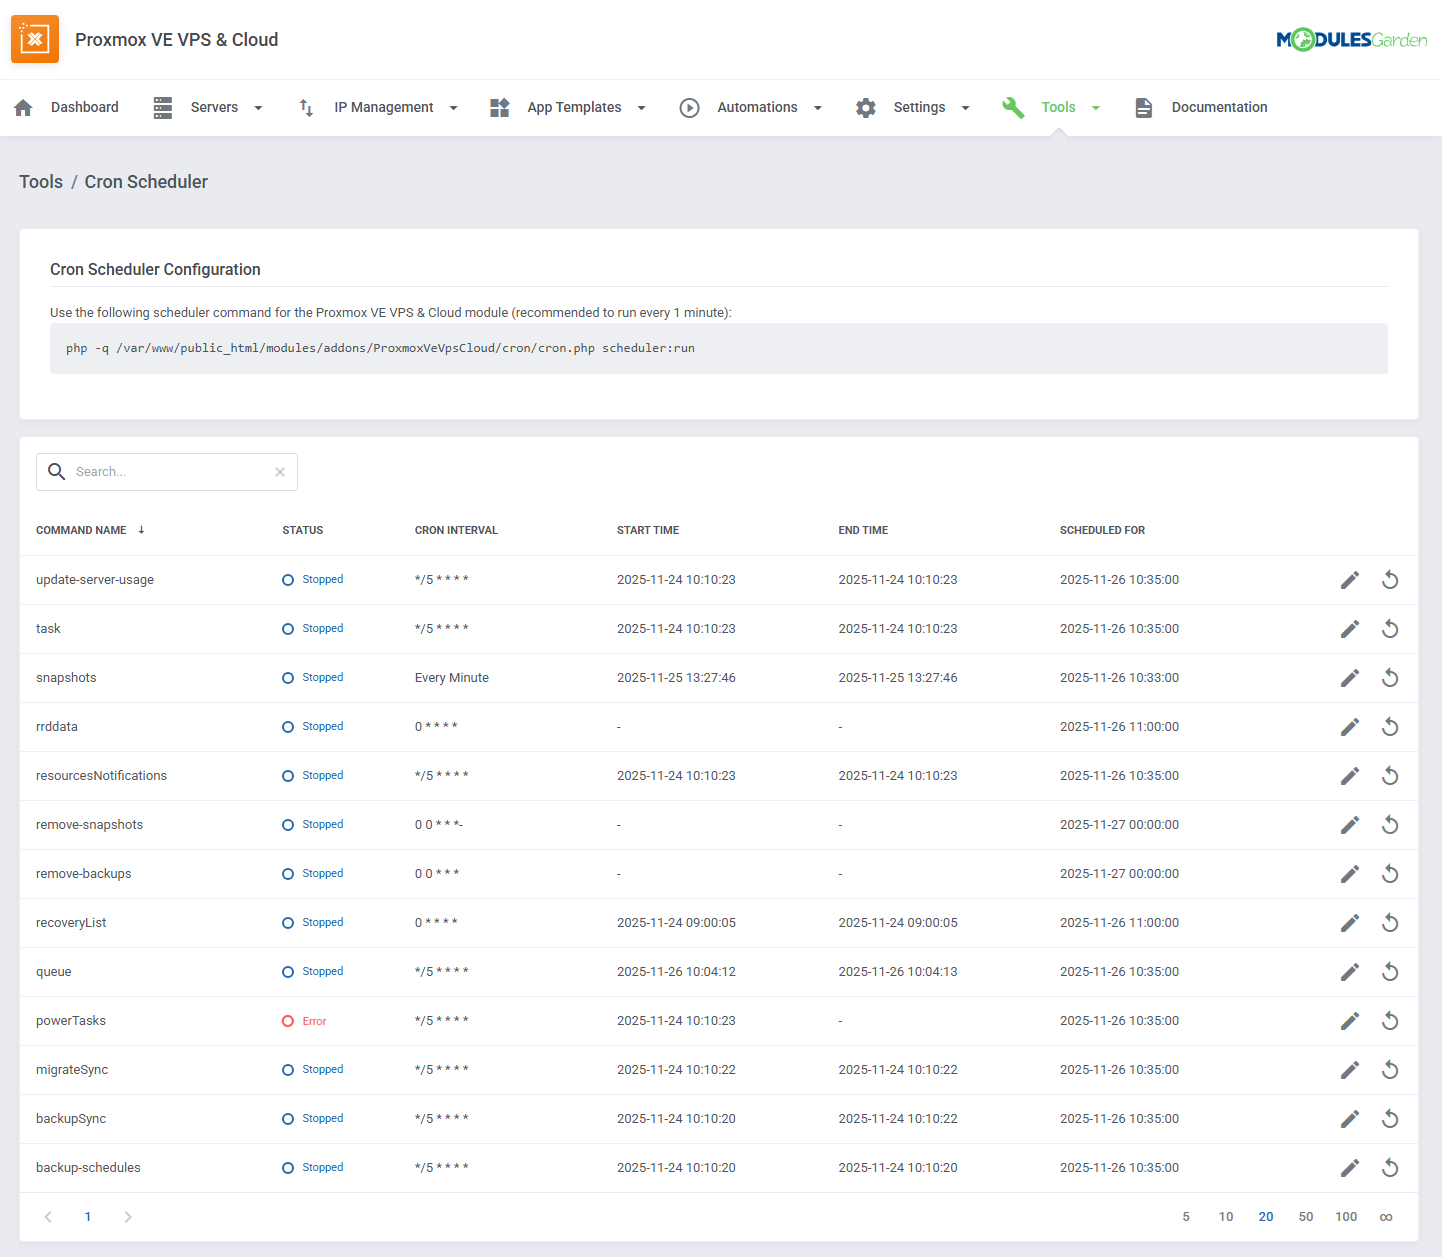The height and width of the screenshot is (1257, 1442).
Task: Edit the migrateSync cron entry
Action: [x=1350, y=1070]
